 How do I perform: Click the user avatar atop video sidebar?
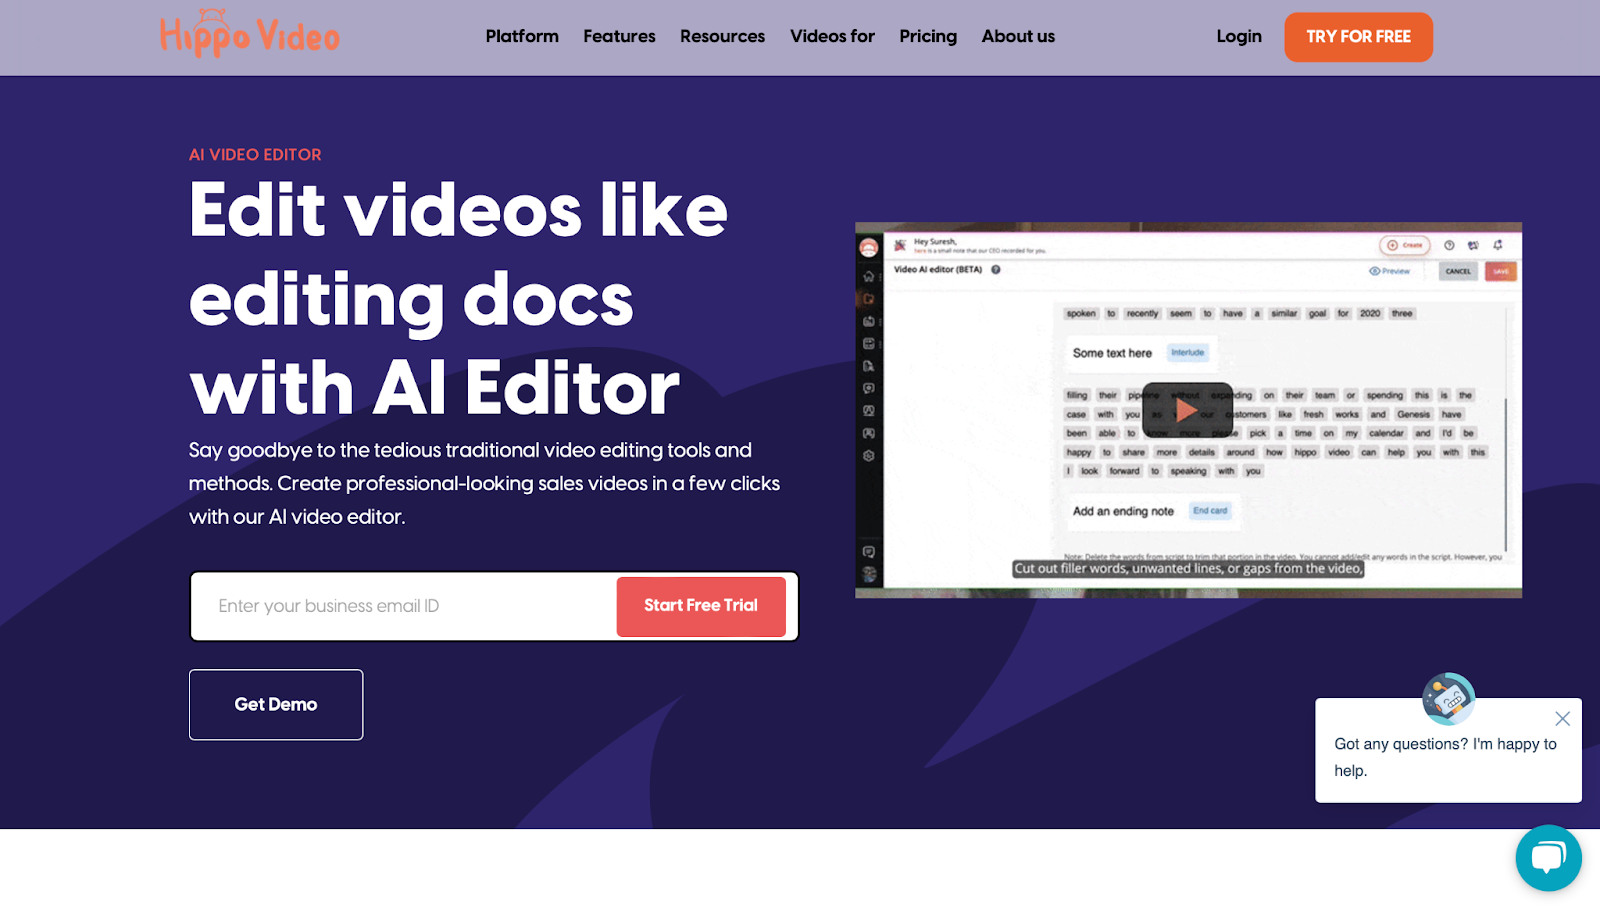point(869,247)
